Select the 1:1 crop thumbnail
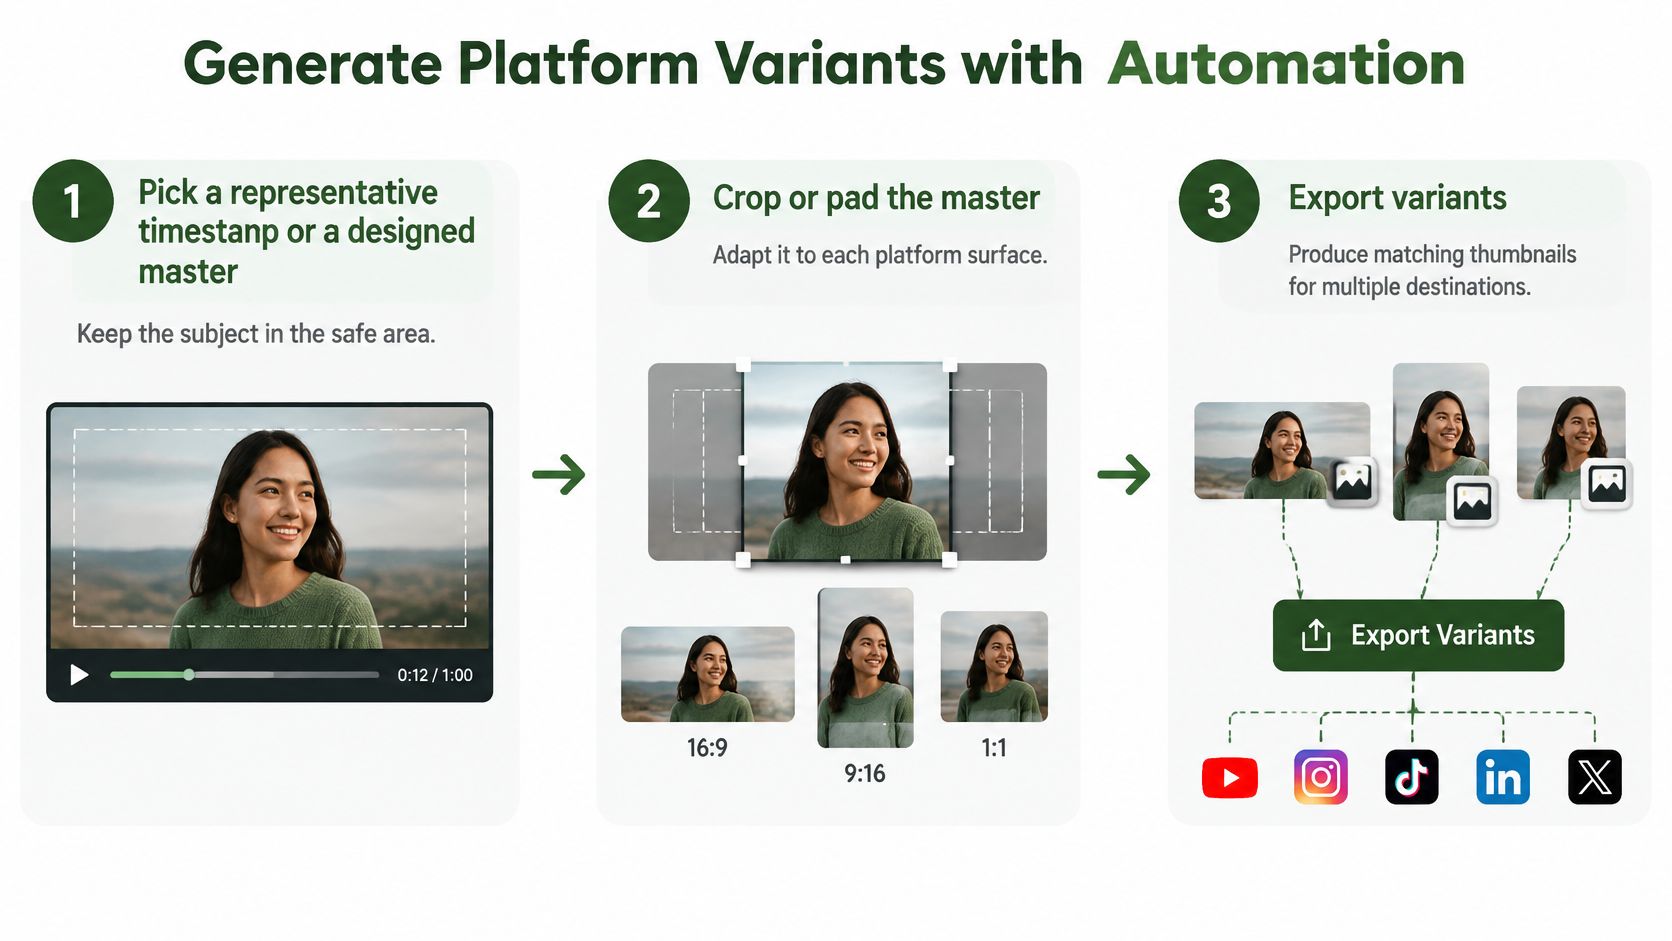The image size is (1672, 941). point(994,666)
